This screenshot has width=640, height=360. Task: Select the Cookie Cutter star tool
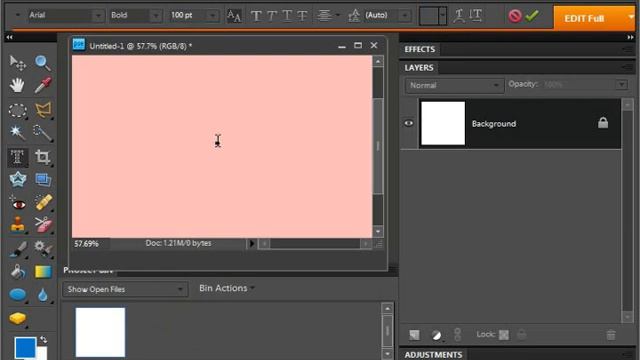point(18,180)
